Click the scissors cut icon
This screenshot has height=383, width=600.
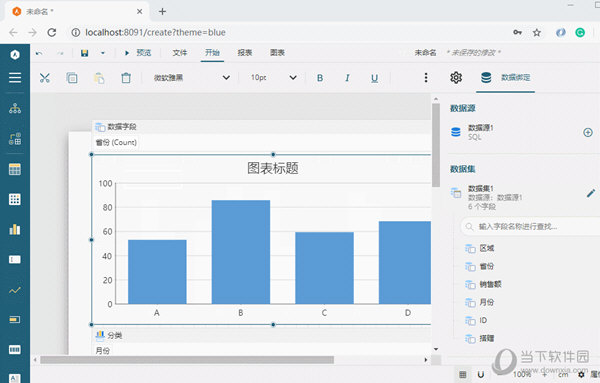point(45,78)
